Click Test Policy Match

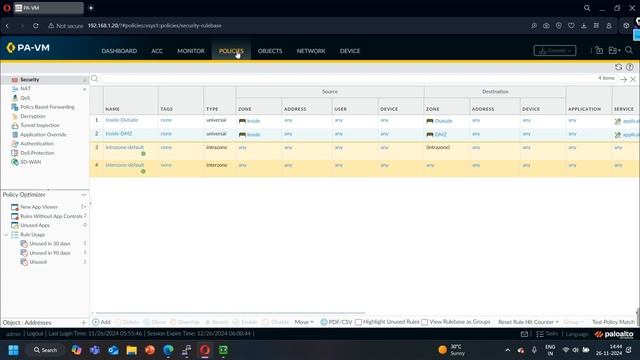pos(613,322)
